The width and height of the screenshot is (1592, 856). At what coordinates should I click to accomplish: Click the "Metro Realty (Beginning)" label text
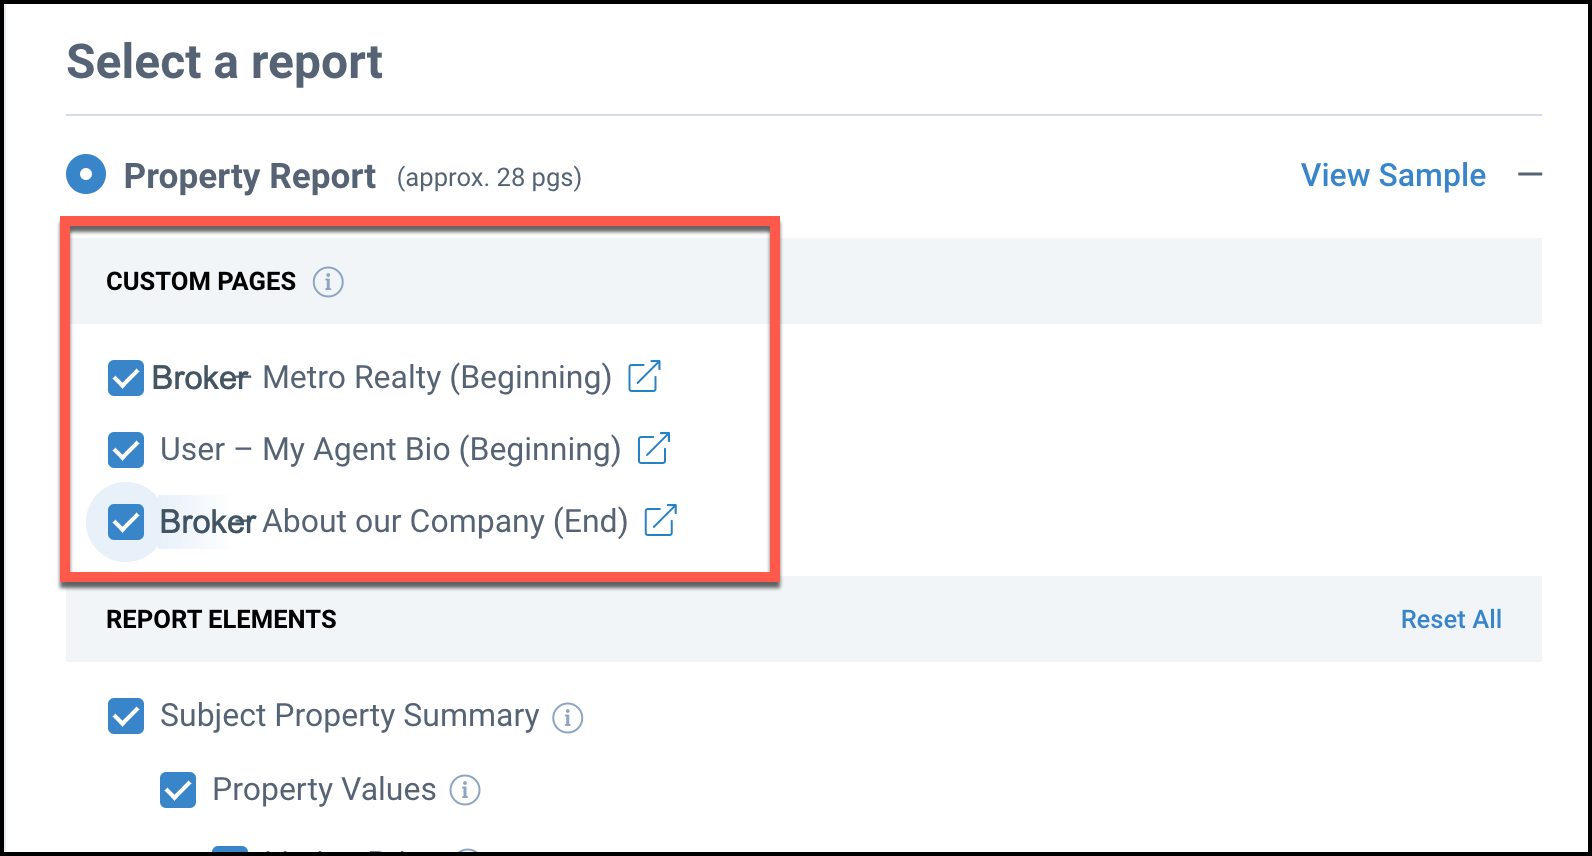(436, 377)
